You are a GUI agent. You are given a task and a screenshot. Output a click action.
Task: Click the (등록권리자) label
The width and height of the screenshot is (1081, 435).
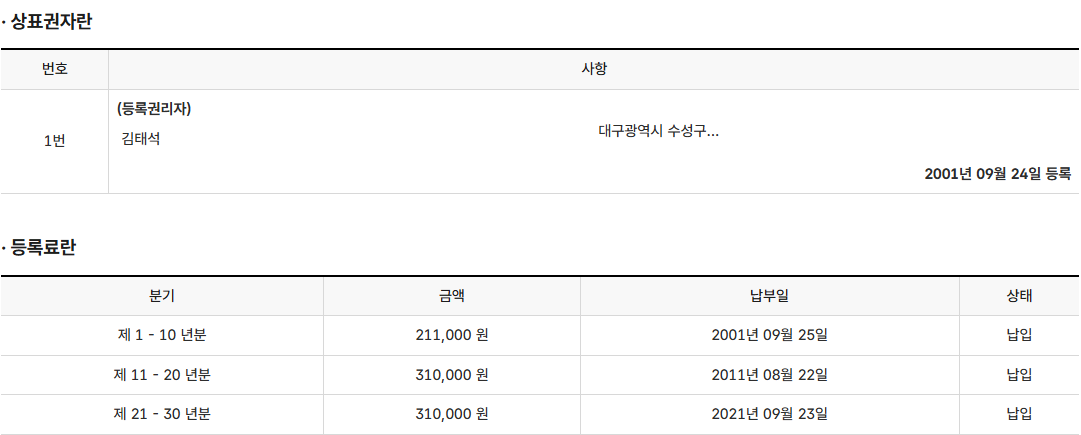(x=154, y=109)
